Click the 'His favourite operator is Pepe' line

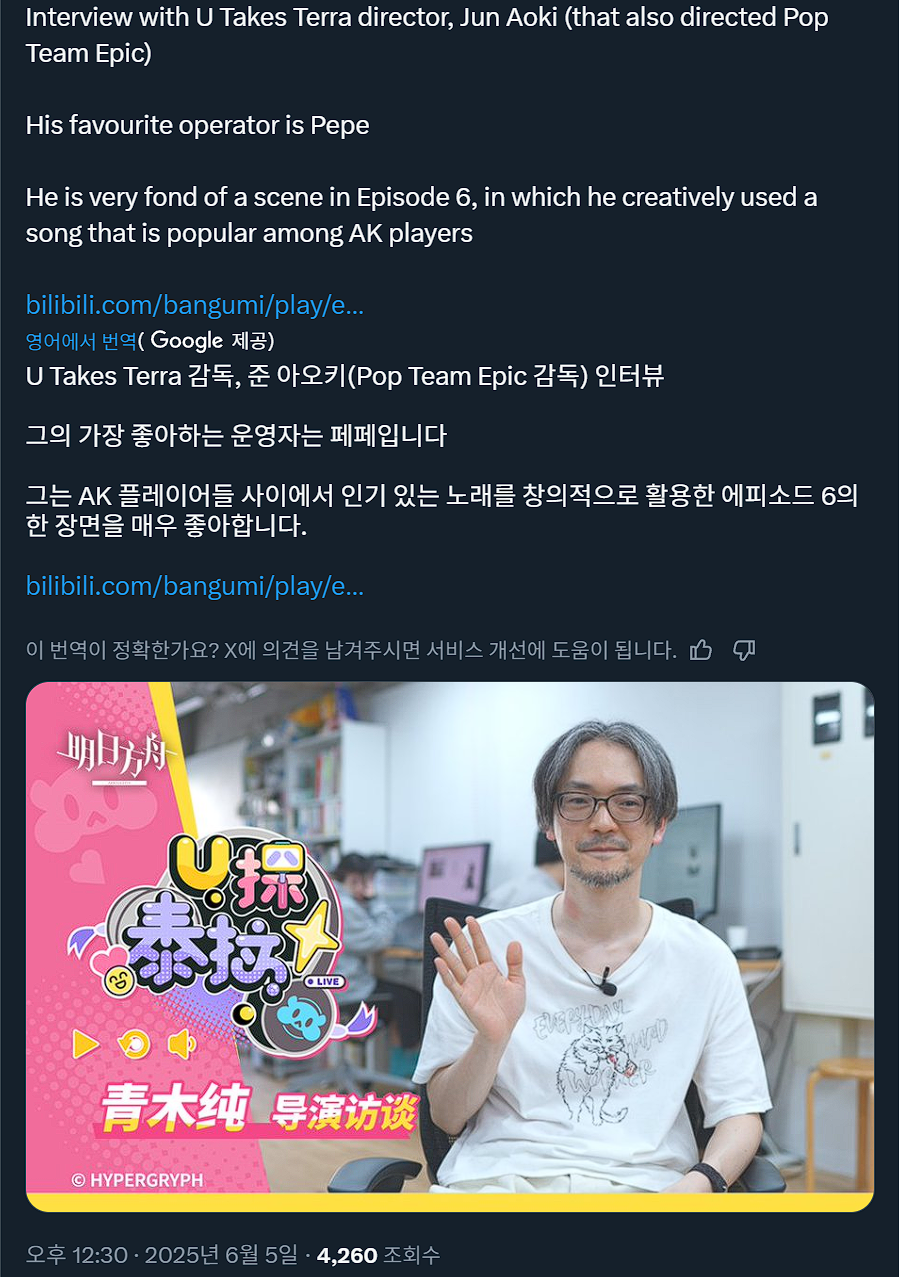point(197,125)
